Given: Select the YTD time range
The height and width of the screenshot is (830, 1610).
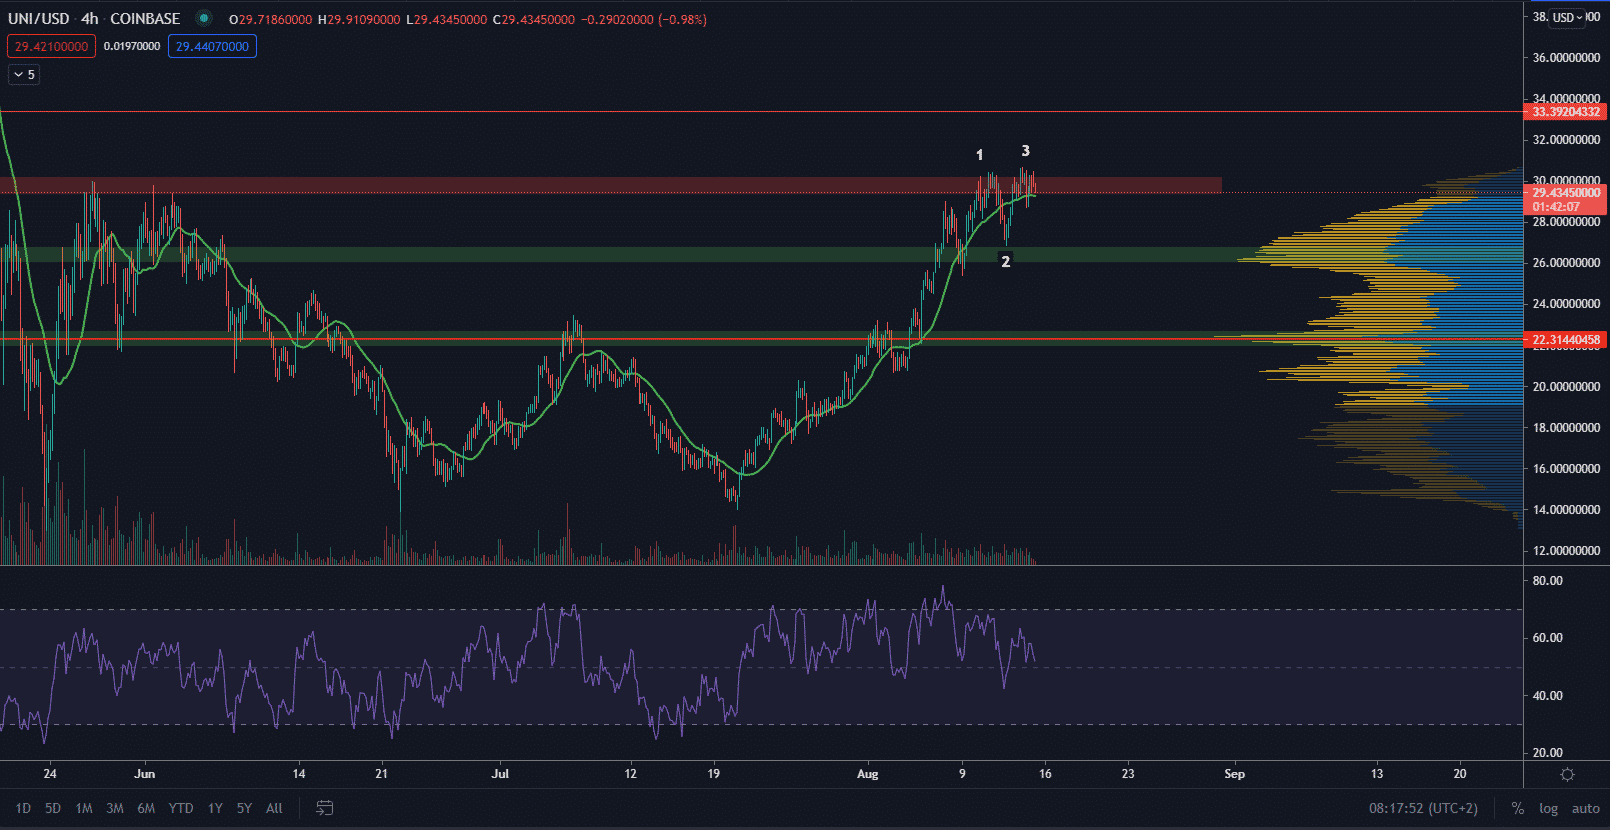Looking at the screenshot, I should tap(181, 808).
